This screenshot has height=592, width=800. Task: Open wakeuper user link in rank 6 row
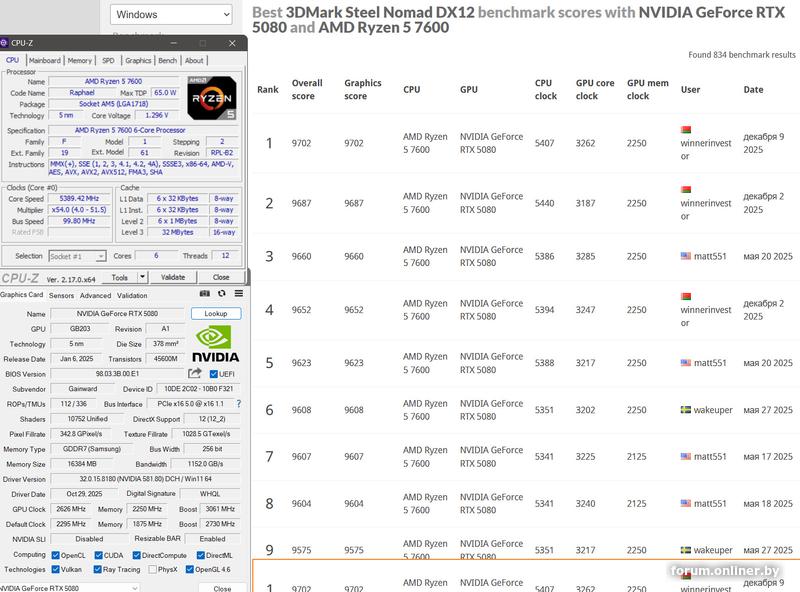[713, 410]
